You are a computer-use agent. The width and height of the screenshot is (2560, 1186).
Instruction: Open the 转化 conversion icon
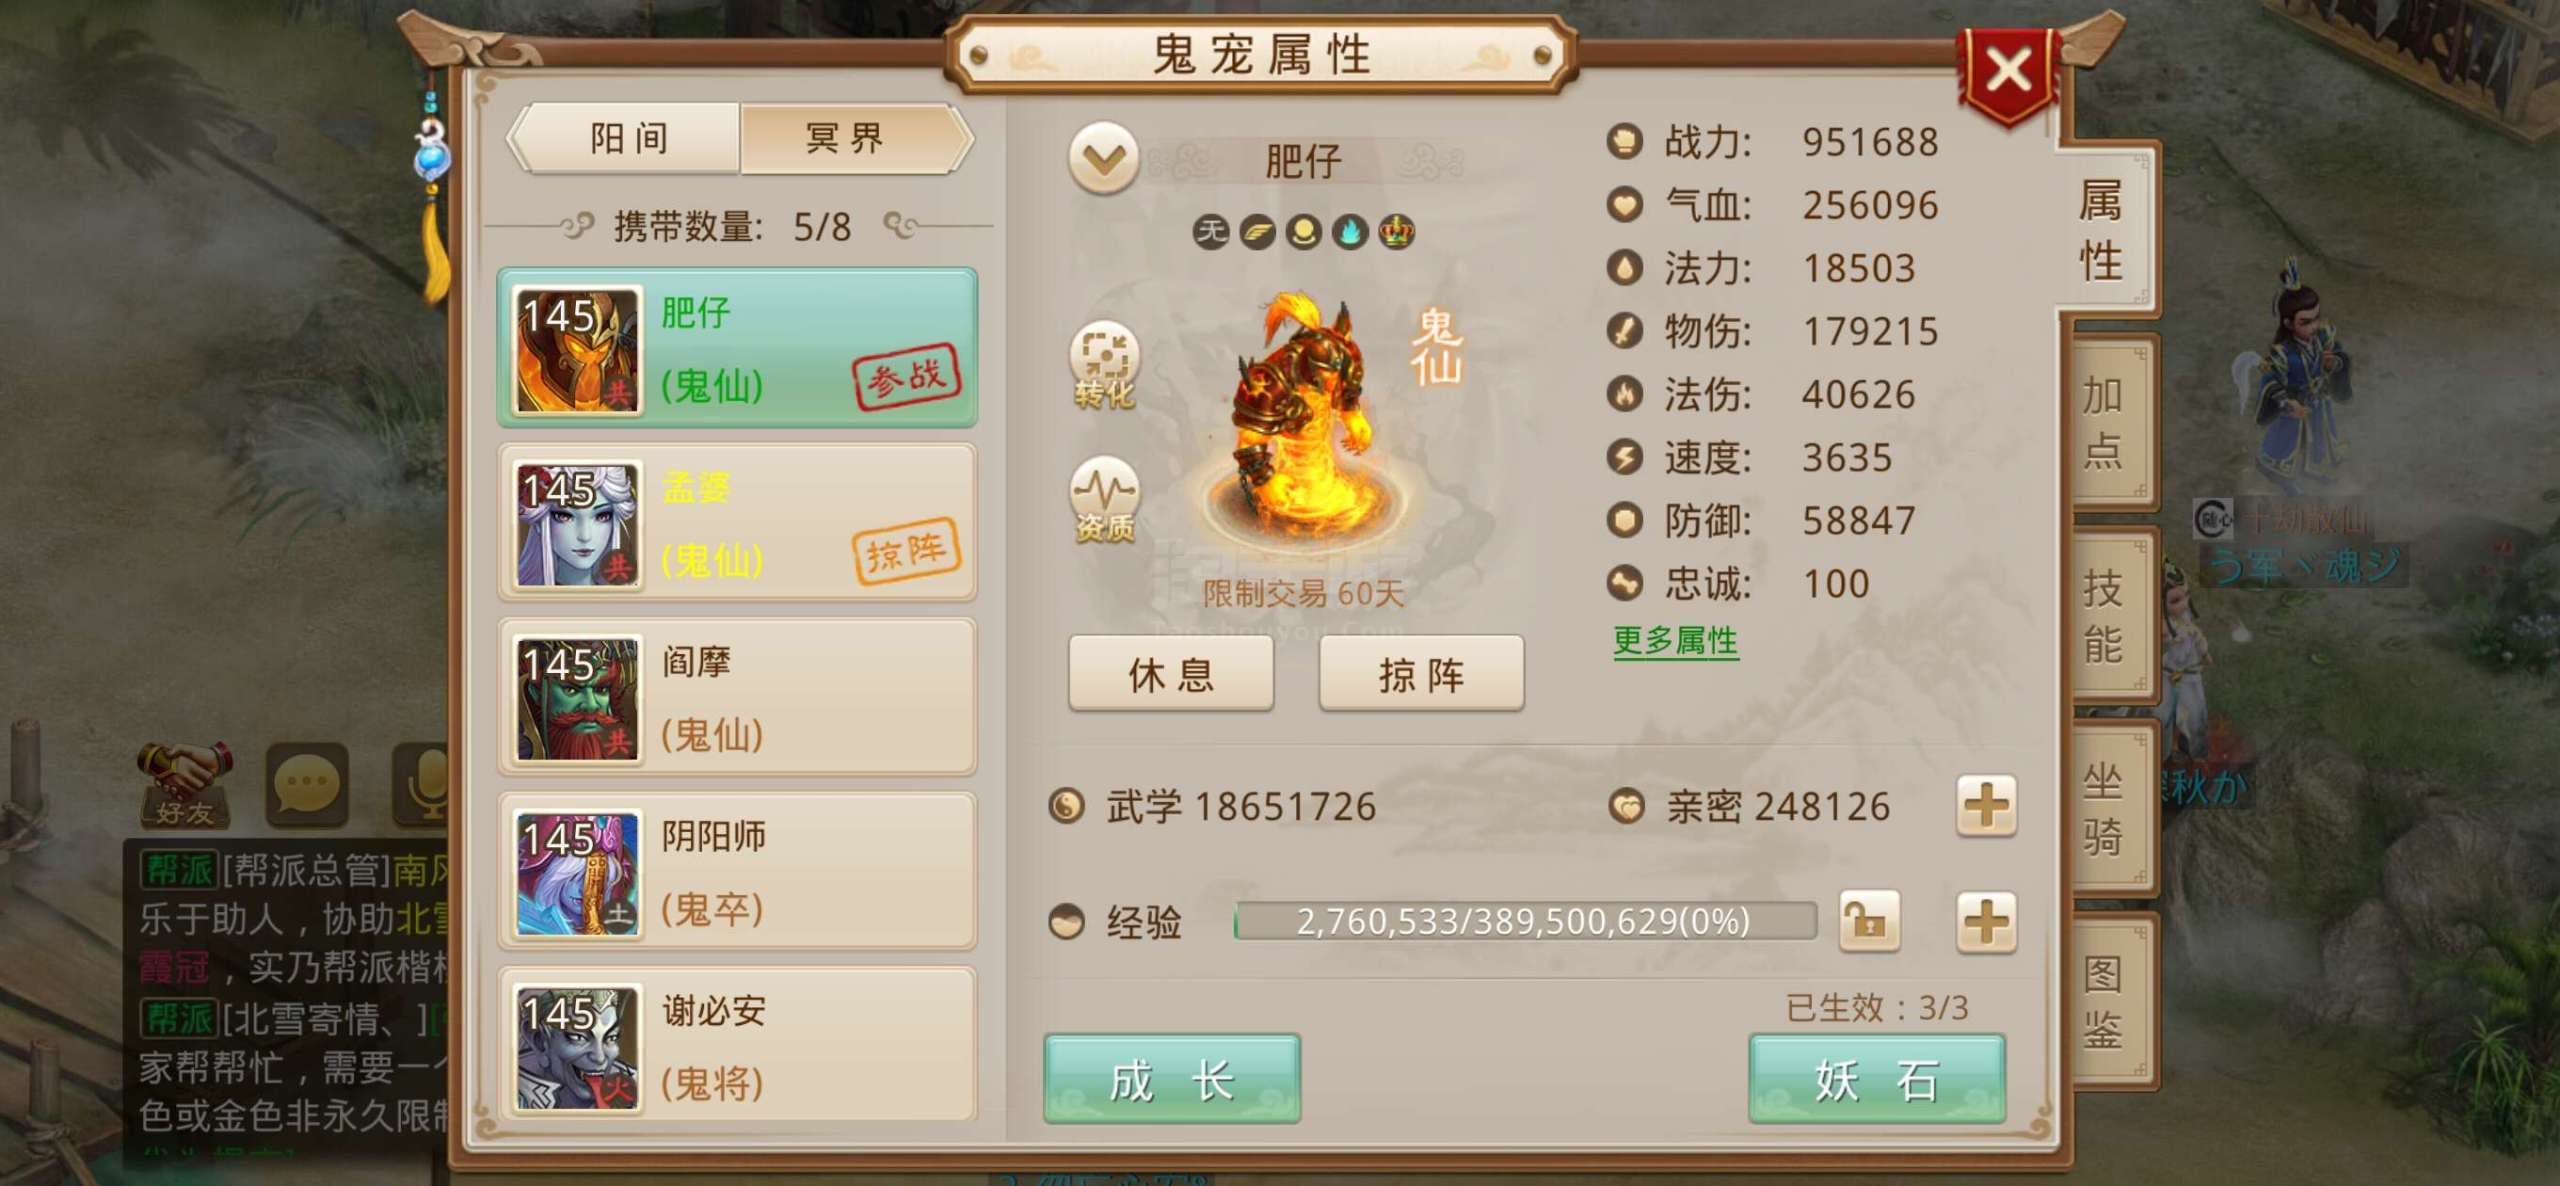[x=1104, y=366]
